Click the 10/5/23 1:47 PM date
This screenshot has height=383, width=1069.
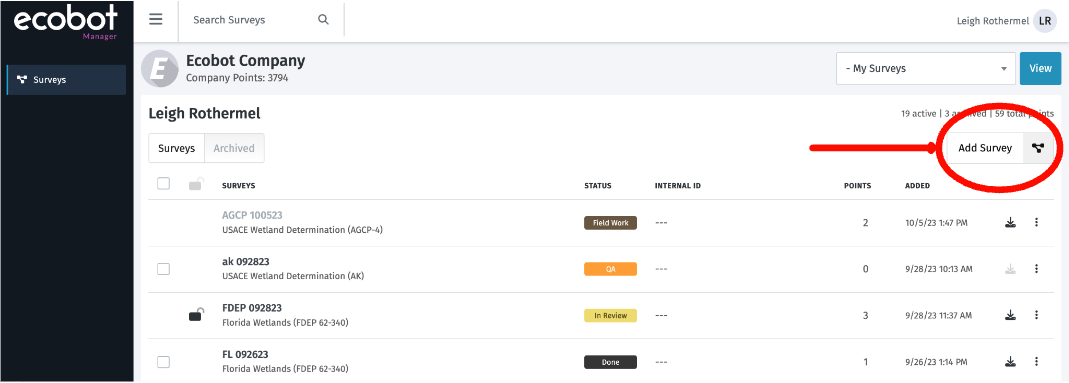pyautogui.click(x=935, y=223)
